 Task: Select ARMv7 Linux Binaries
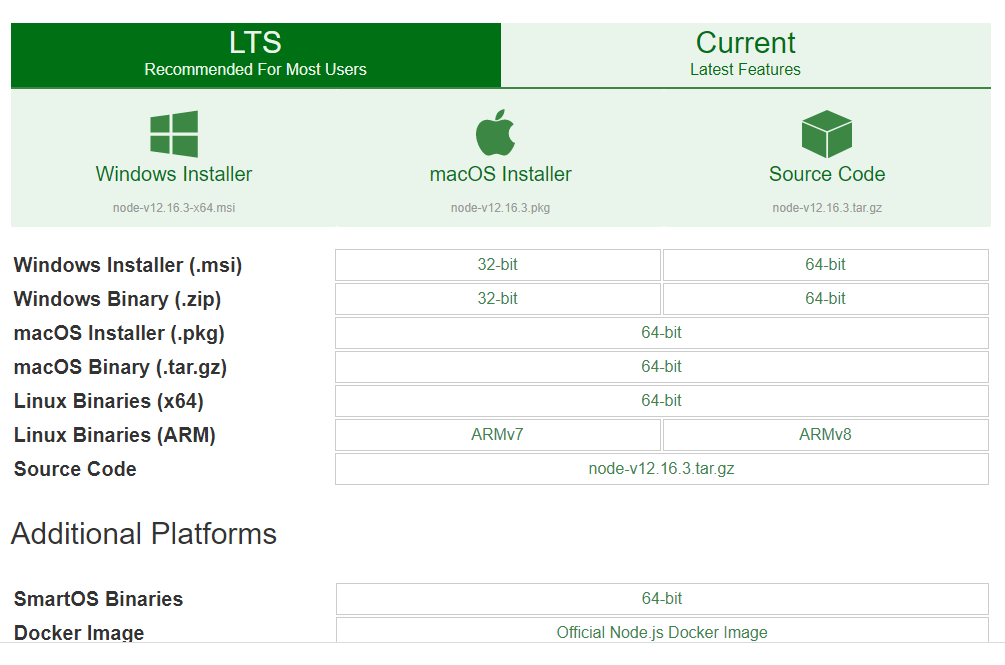497,435
